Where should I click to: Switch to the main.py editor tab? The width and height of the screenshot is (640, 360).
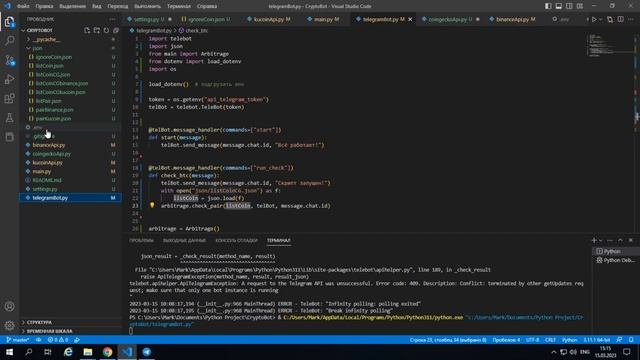(324, 19)
